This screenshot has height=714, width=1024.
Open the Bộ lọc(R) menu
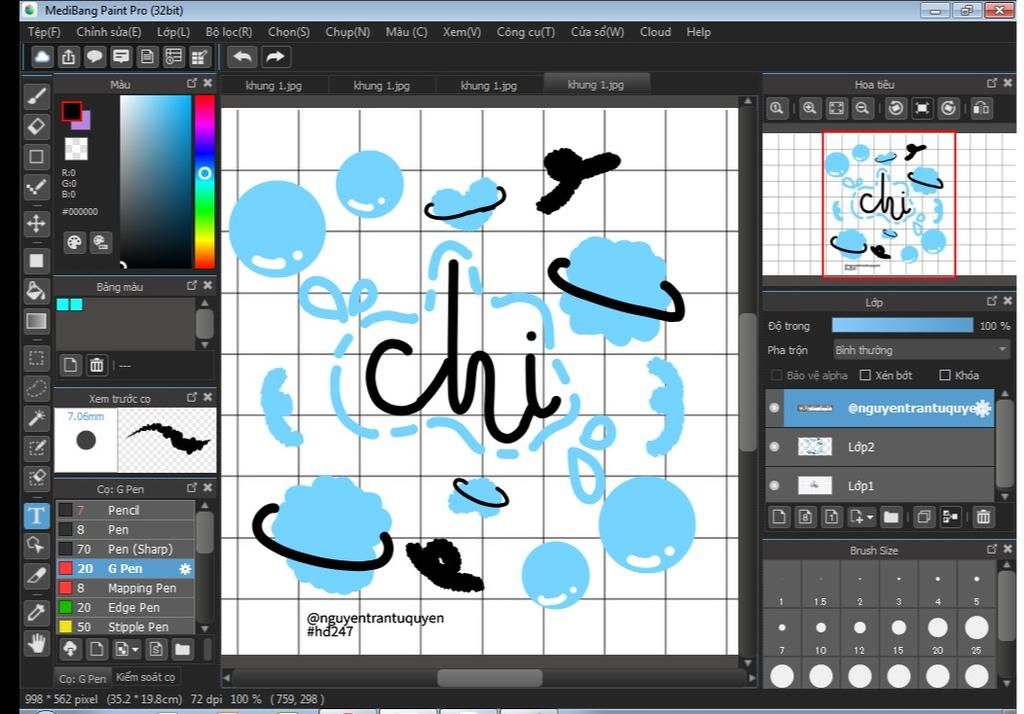pyautogui.click(x=229, y=32)
